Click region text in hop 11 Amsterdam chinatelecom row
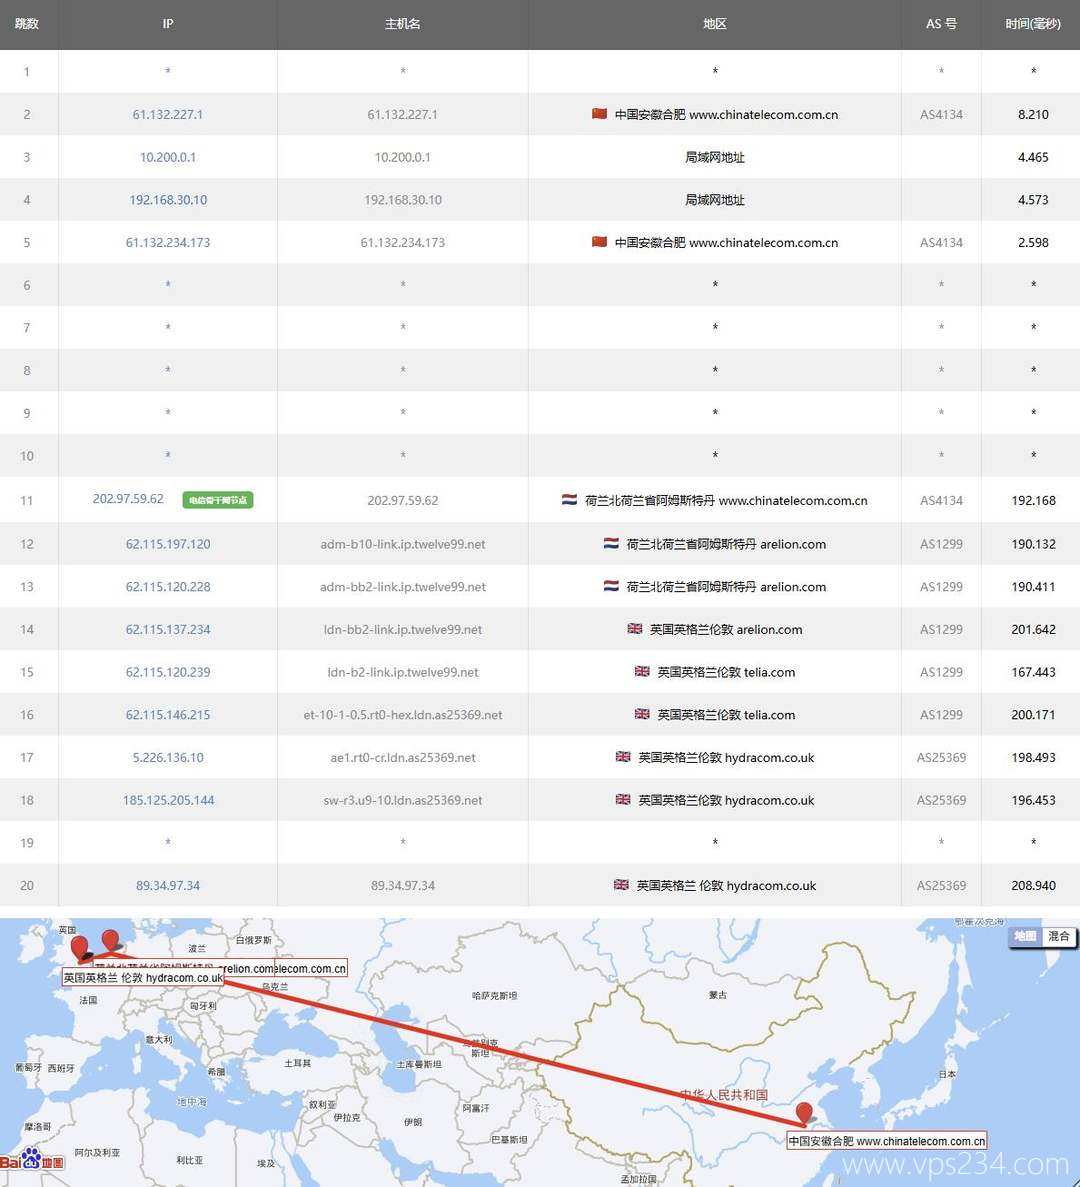Image resolution: width=1080 pixels, height=1187 pixels. (726, 500)
